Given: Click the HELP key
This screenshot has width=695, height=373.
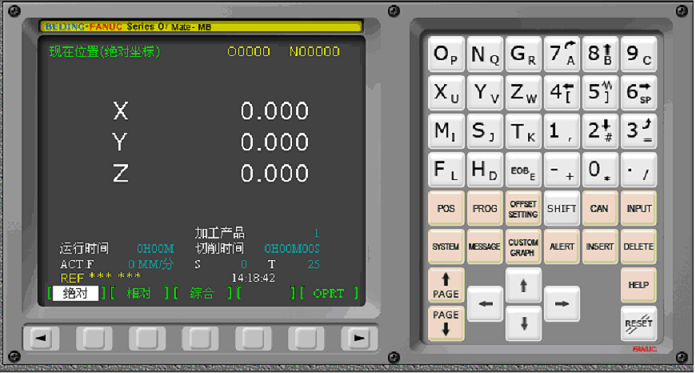Looking at the screenshot, I should click(639, 285).
